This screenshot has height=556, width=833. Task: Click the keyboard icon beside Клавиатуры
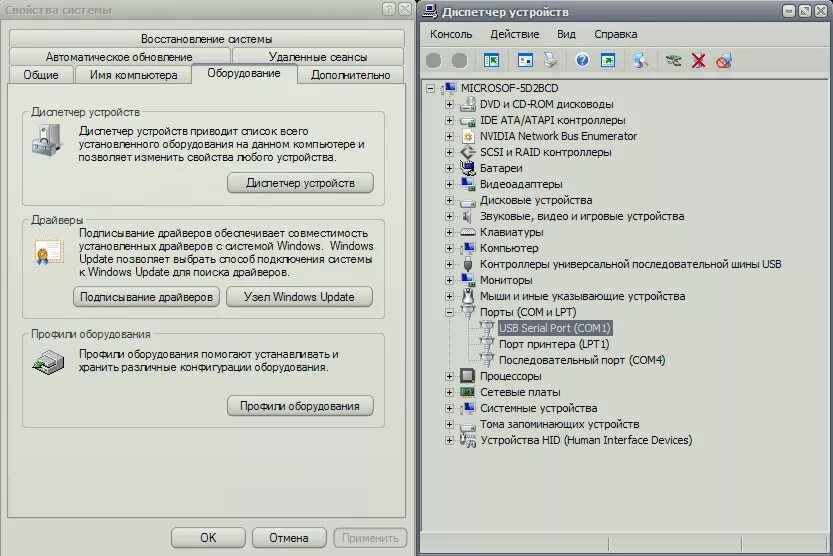point(468,232)
